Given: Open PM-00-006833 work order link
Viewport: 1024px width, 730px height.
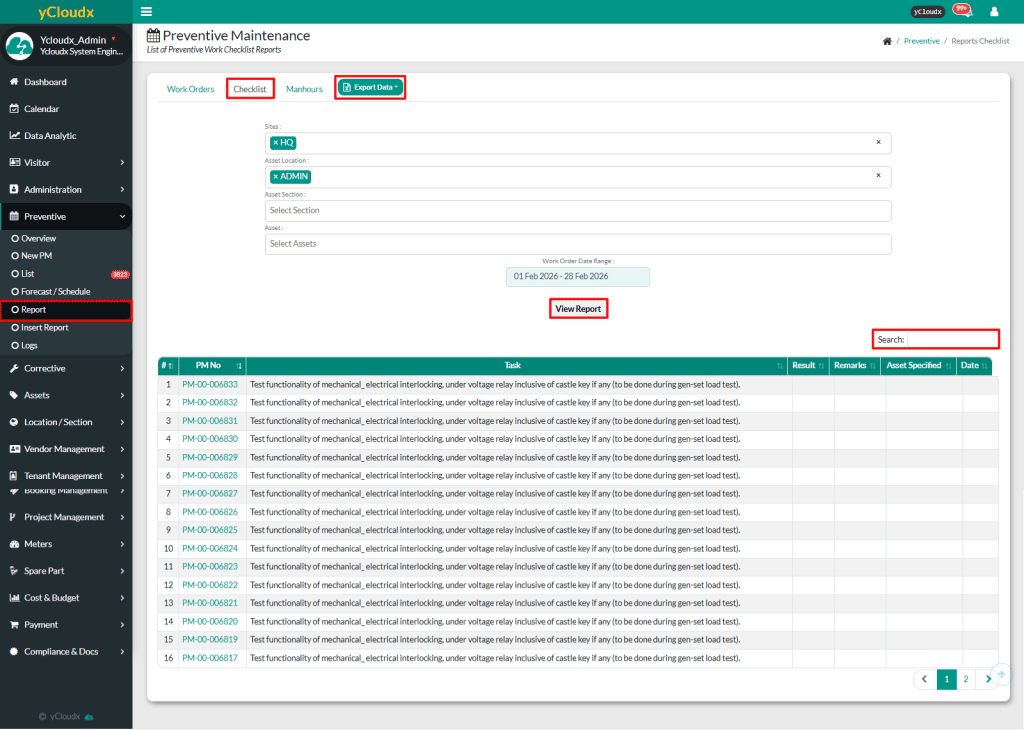Looking at the screenshot, I should [x=210, y=384].
